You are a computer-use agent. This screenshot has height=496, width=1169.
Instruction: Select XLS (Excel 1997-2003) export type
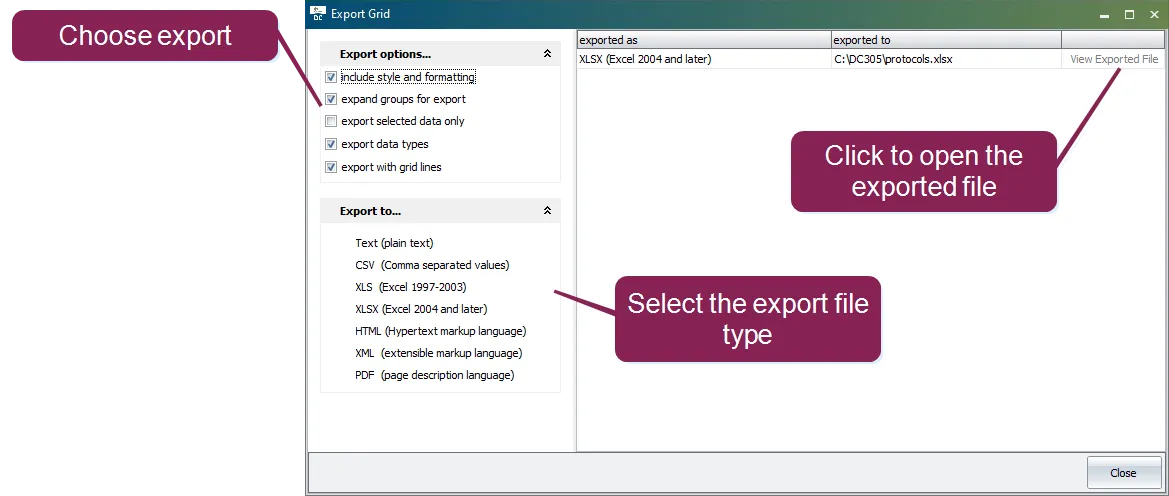coord(411,286)
